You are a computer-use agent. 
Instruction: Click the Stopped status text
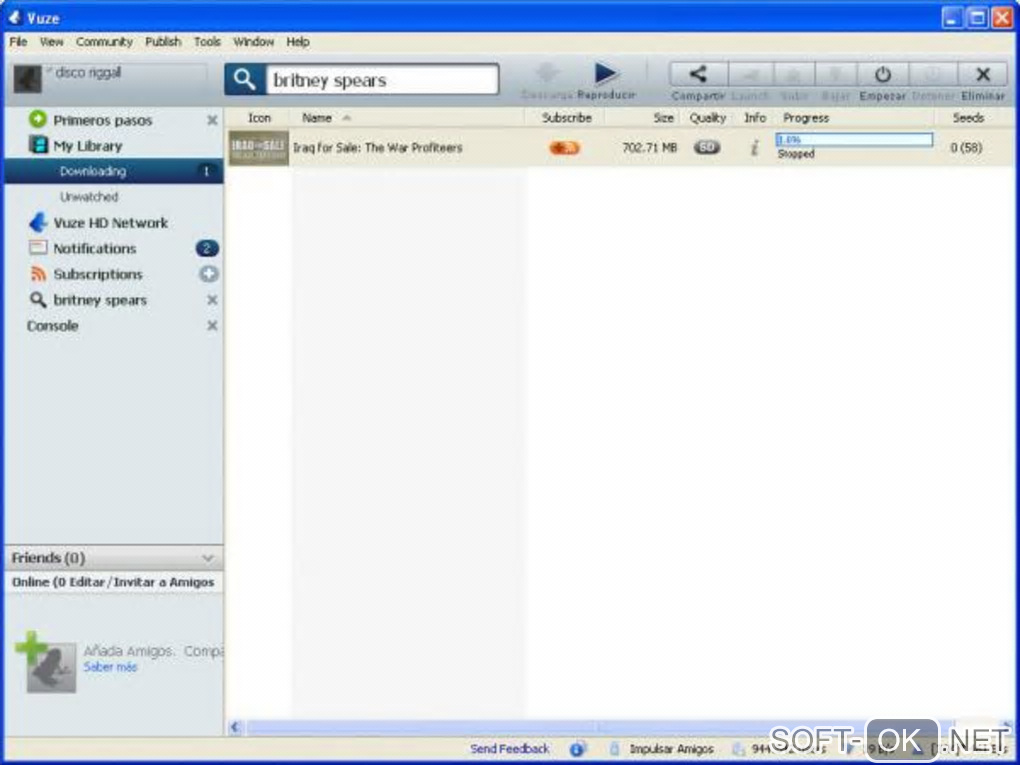pyautogui.click(x=796, y=154)
